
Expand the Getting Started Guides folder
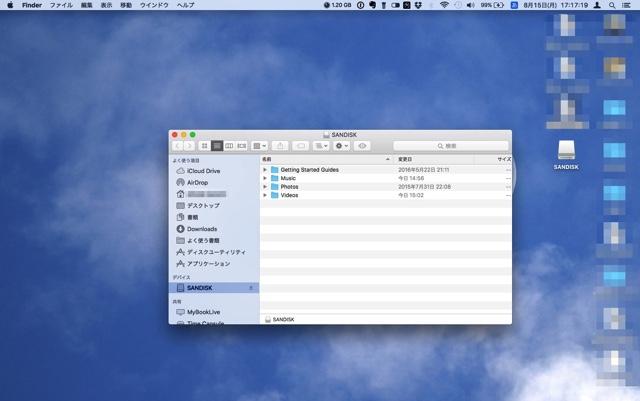pos(265,170)
